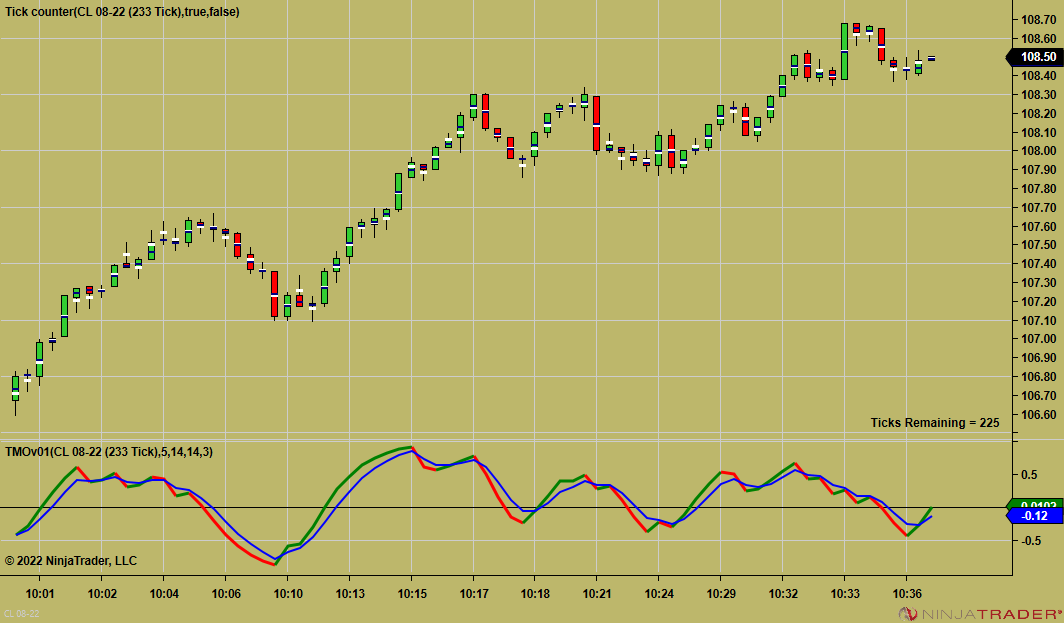Image resolution: width=1064 pixels, height=623 pixels.
Task: Click the 108.70 price axis label
Action: tap(1038, 20)
